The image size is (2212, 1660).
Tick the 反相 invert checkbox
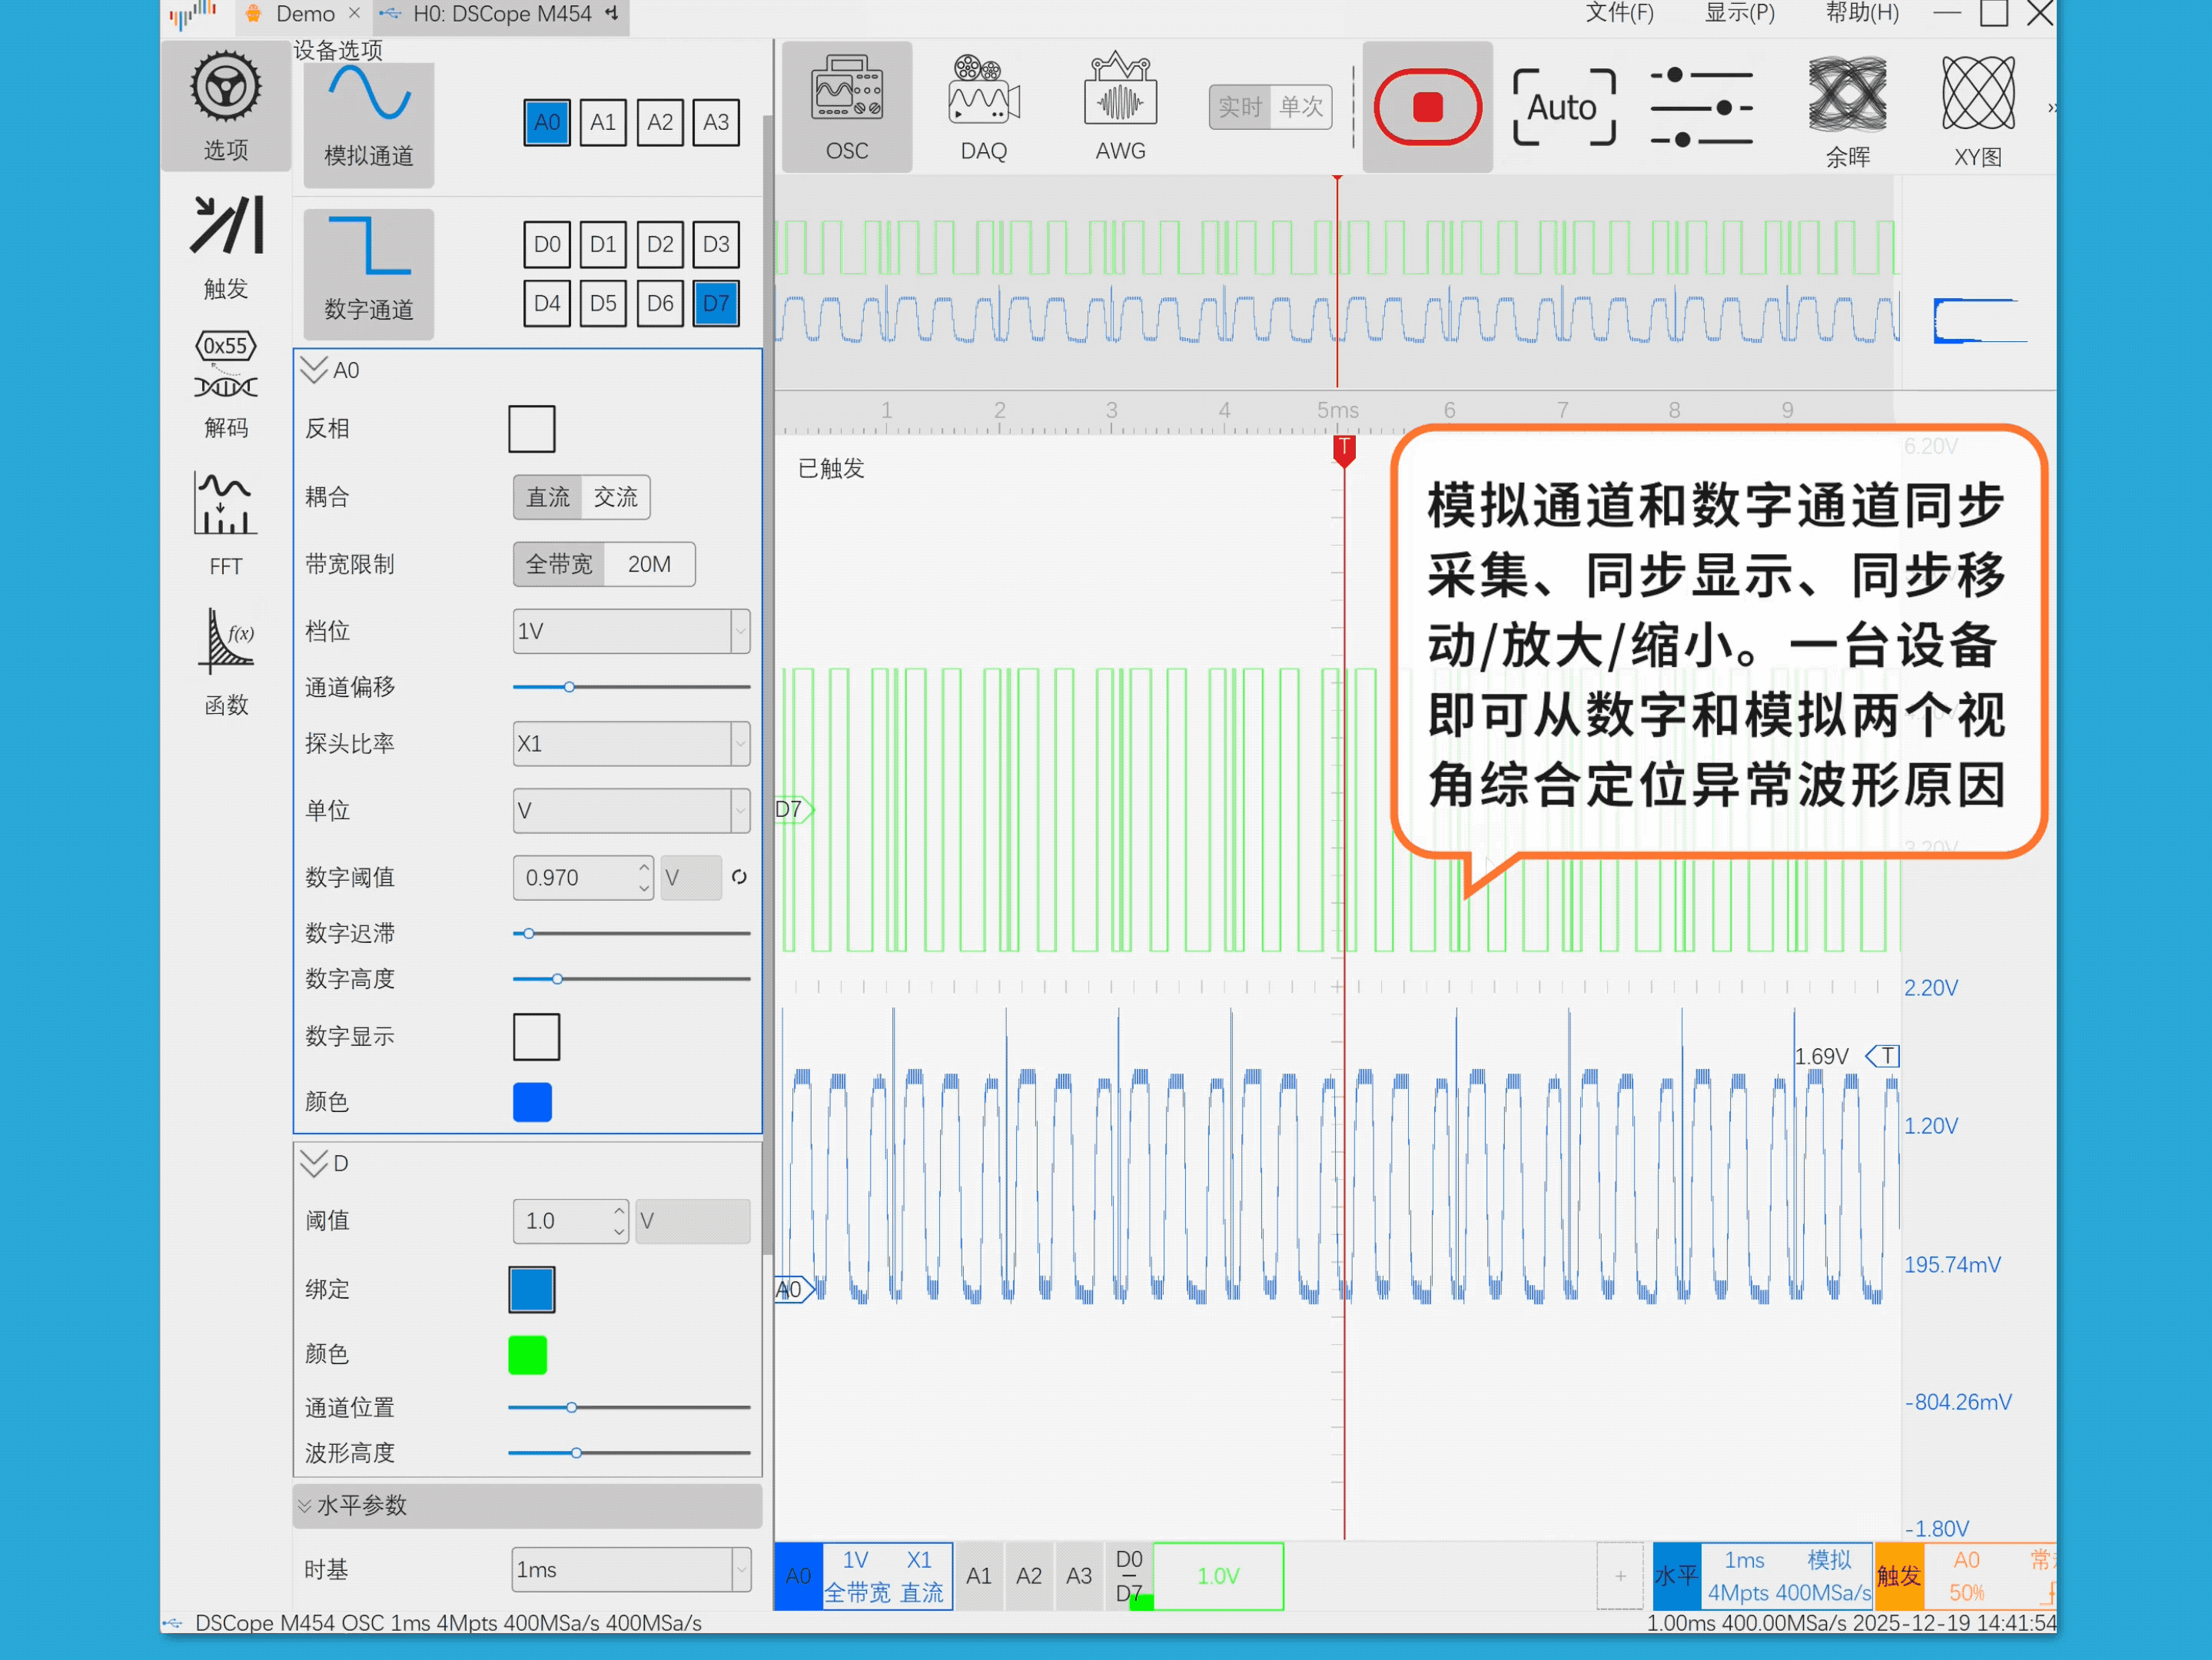pos(531,429)
